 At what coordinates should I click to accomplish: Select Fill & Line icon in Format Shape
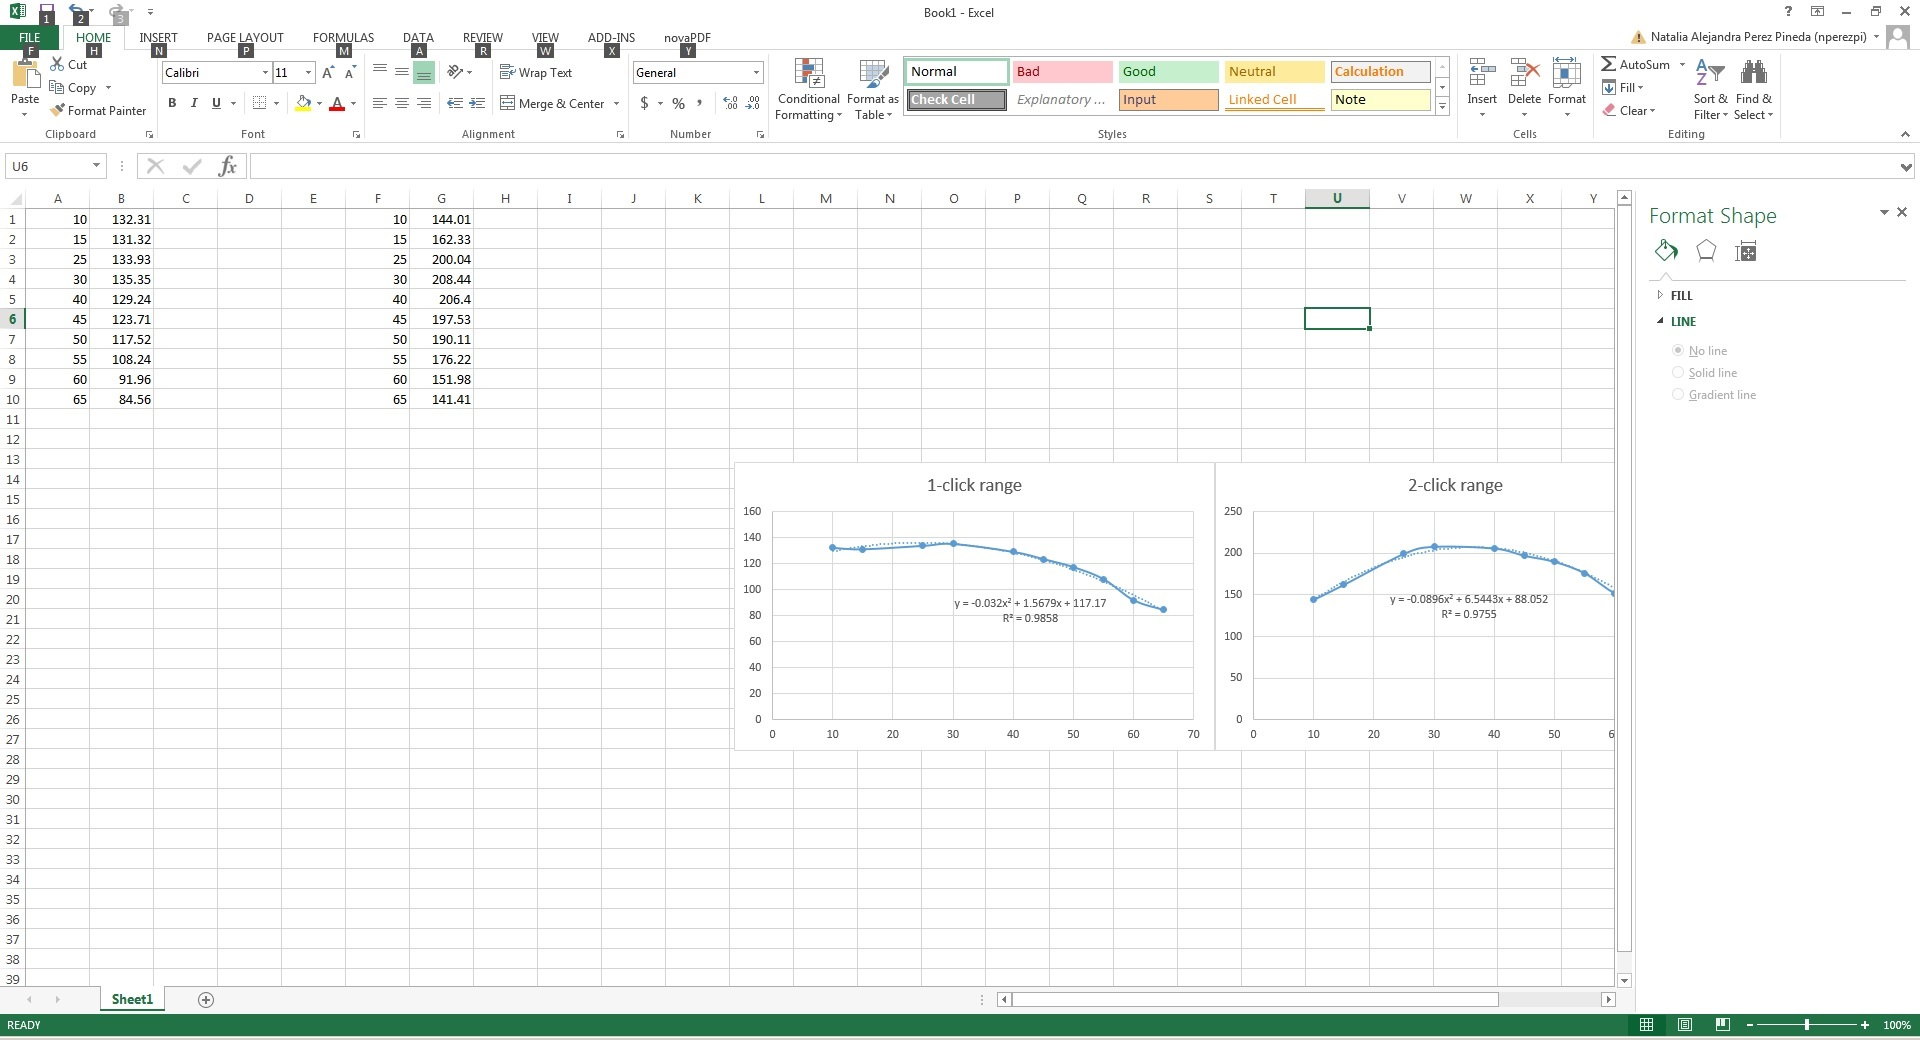coord(1666,251)
